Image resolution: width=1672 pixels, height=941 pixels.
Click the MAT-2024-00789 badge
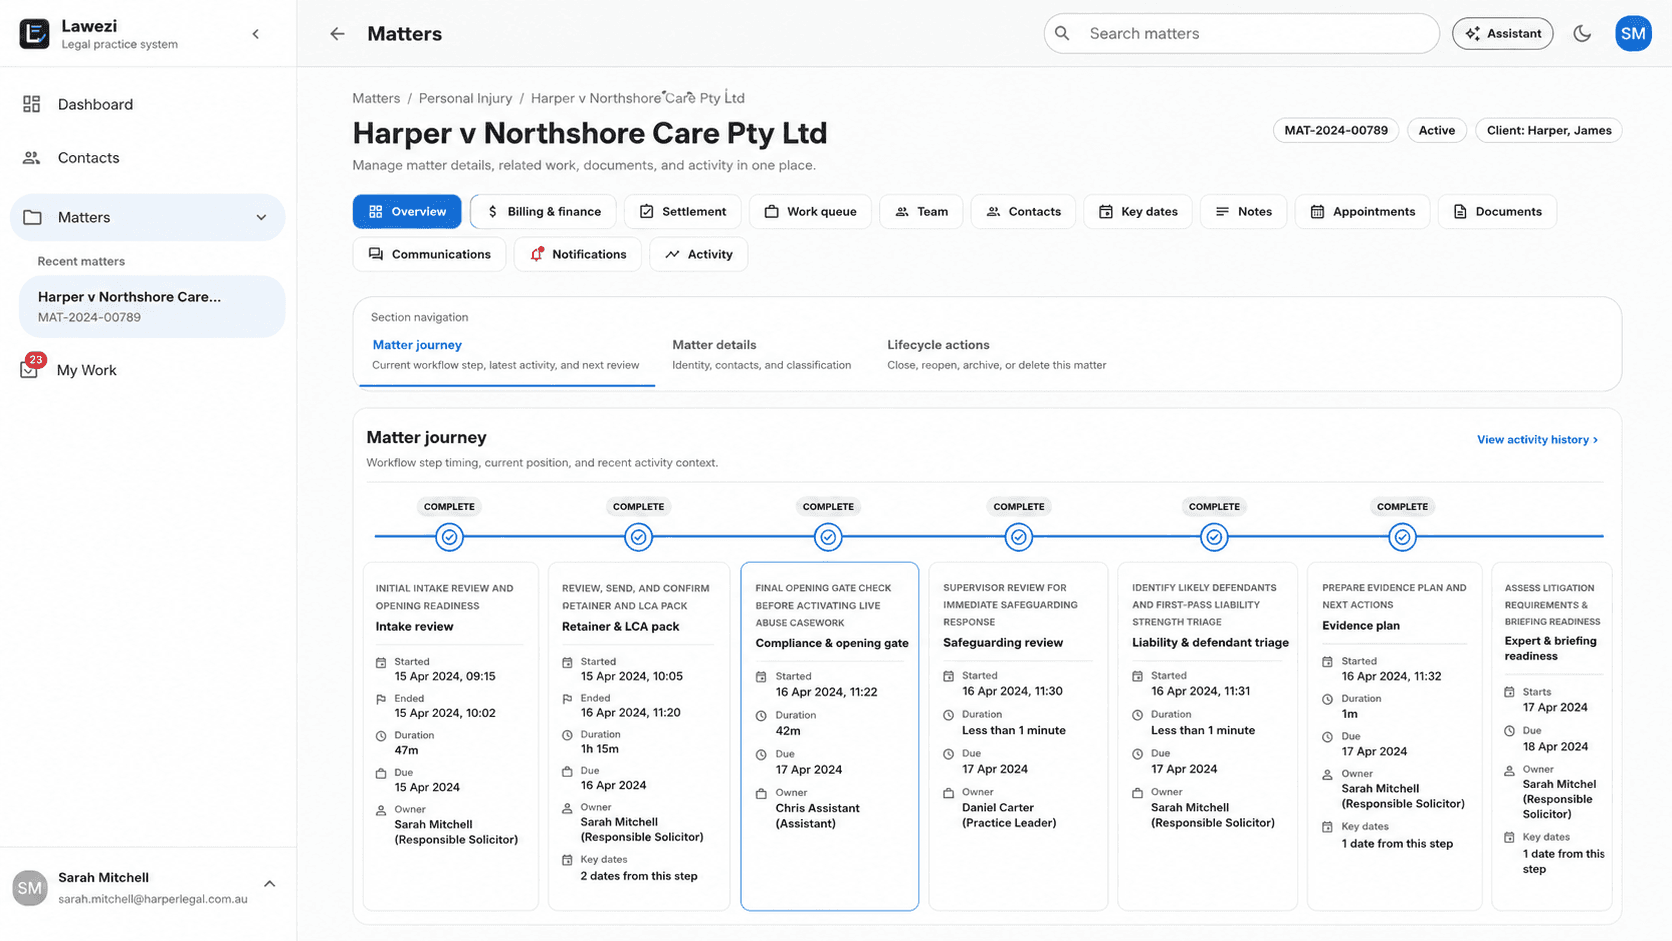tap(1336, 130)
